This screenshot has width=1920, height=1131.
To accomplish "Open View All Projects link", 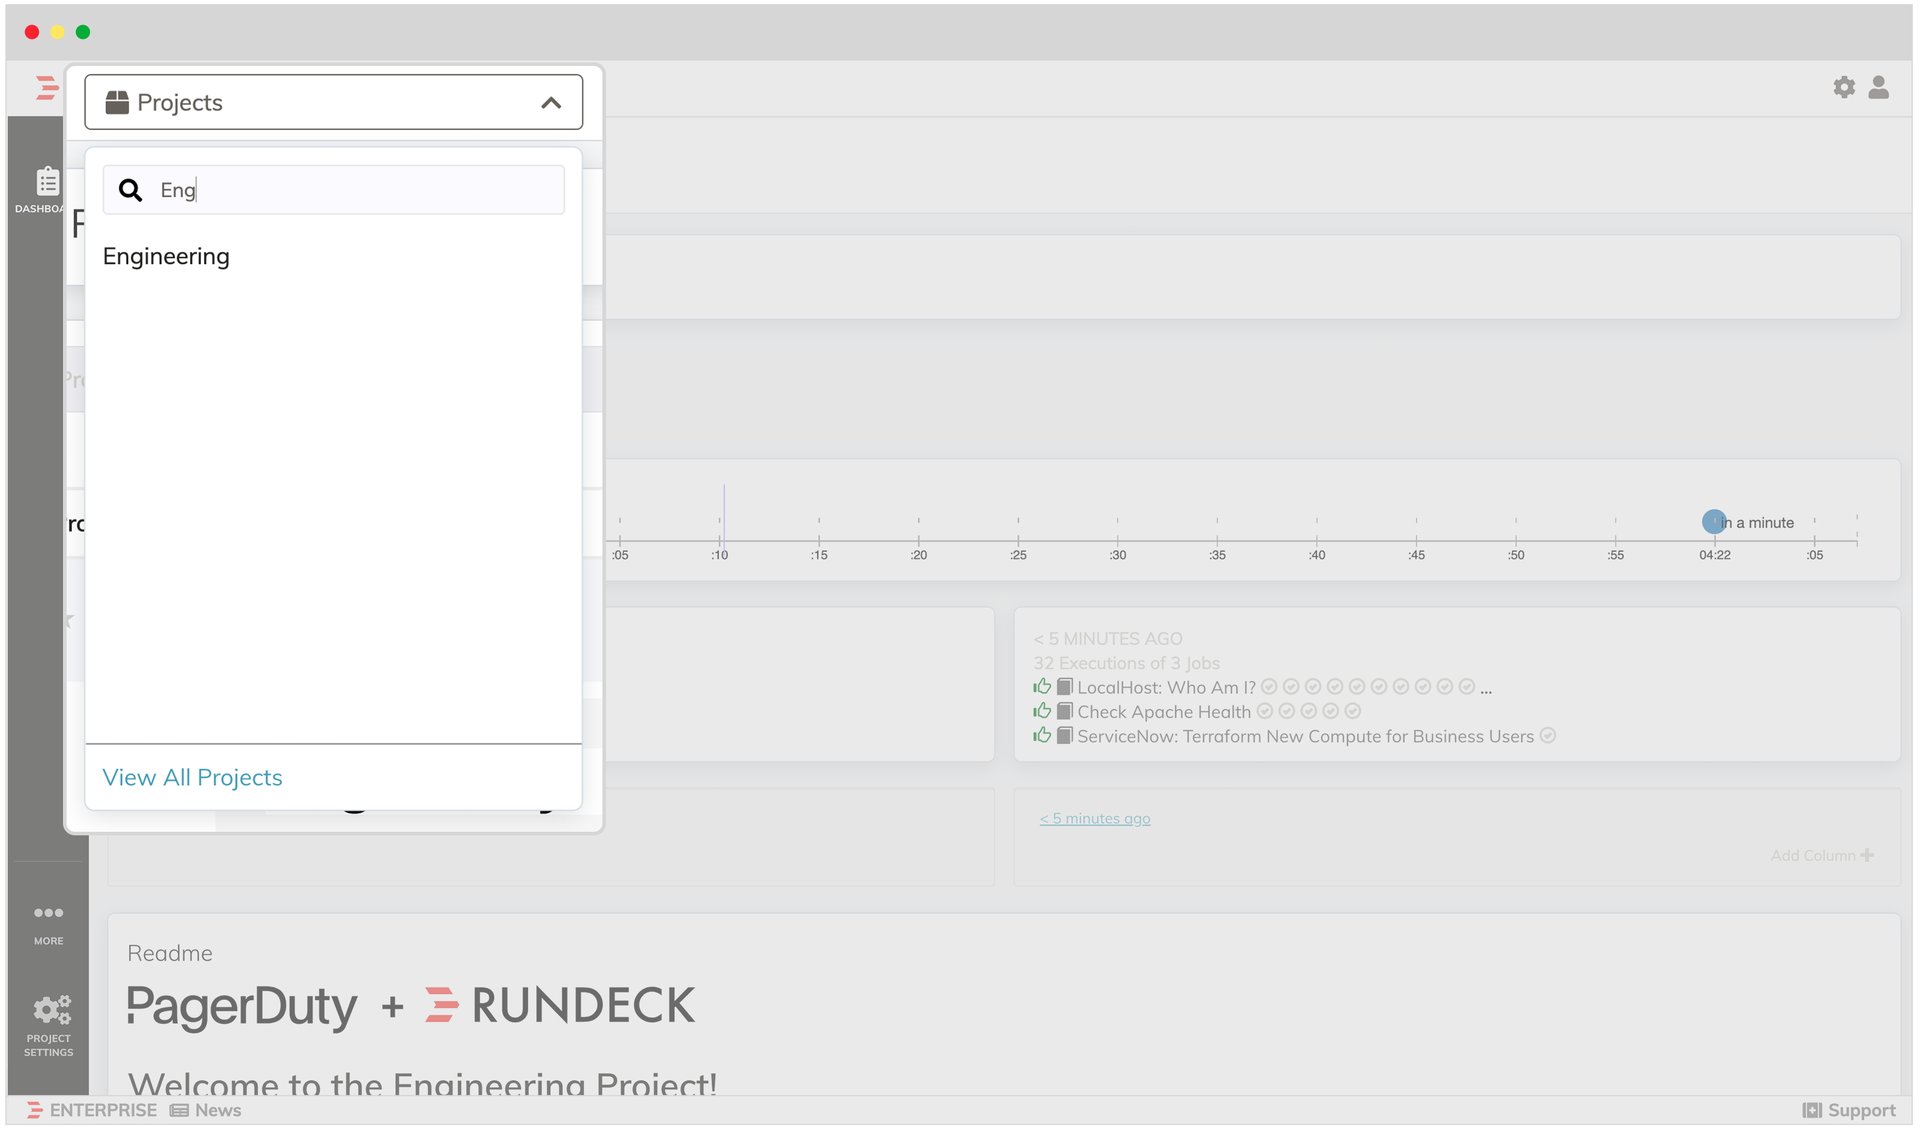I will point(192,778).
